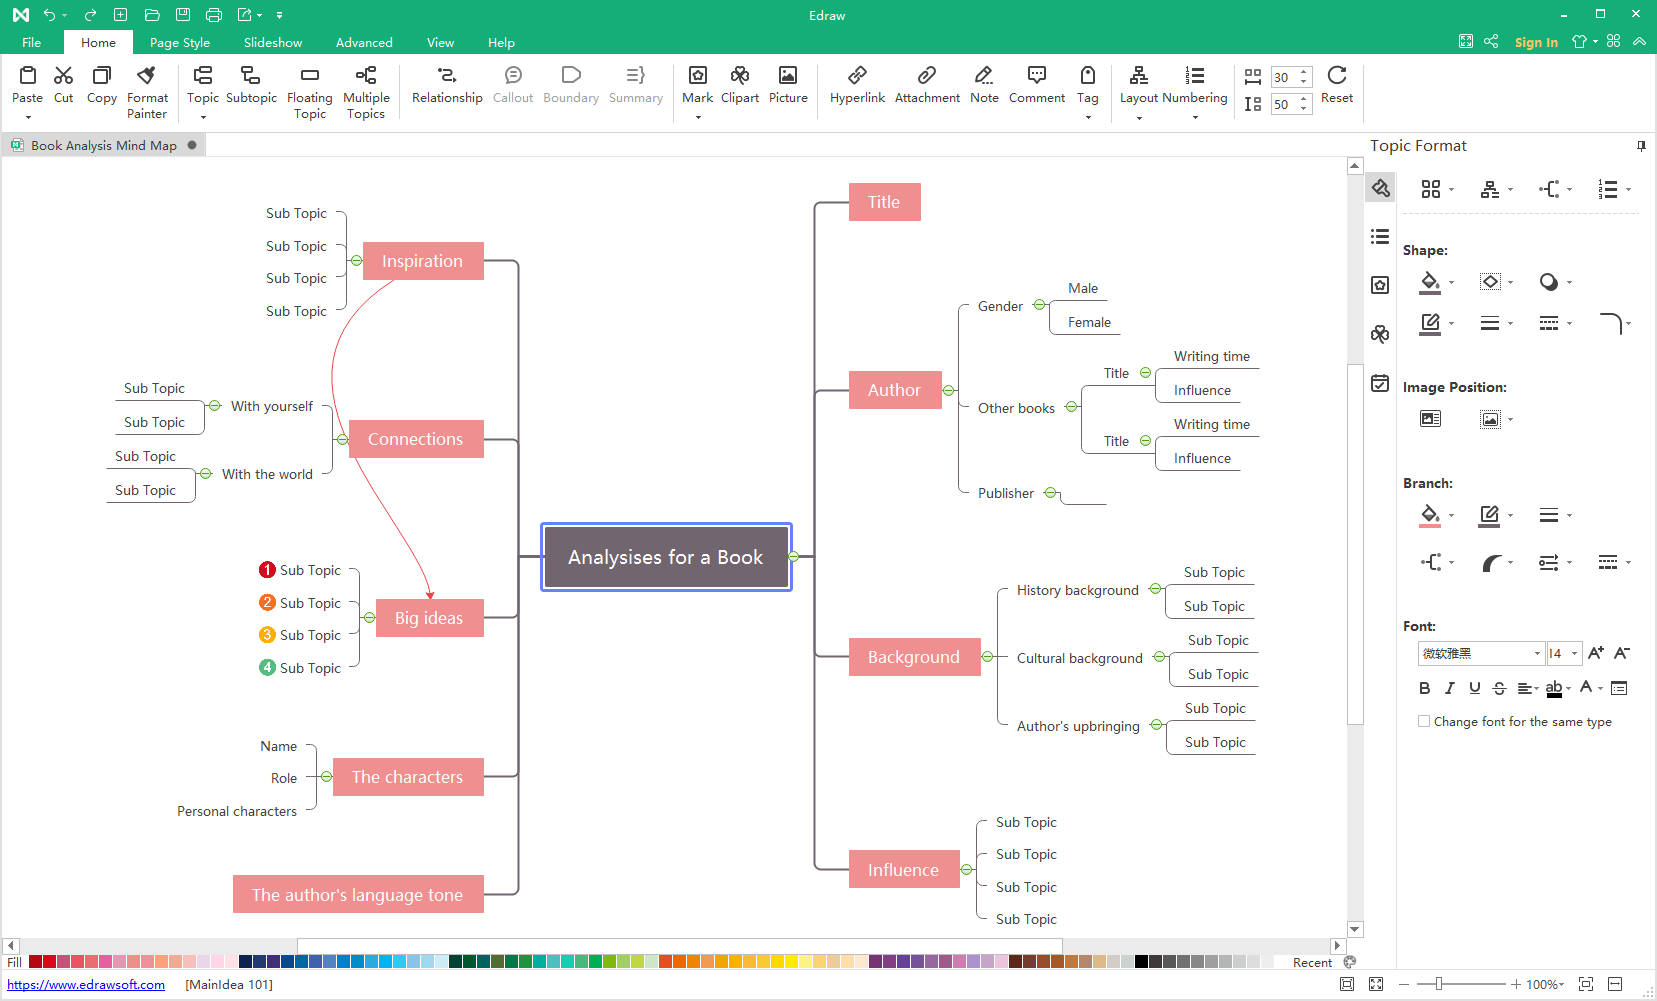Toggle Bold font formatting
The width and height of the screenshot is (1657, 1001).
pos(1424,688)
